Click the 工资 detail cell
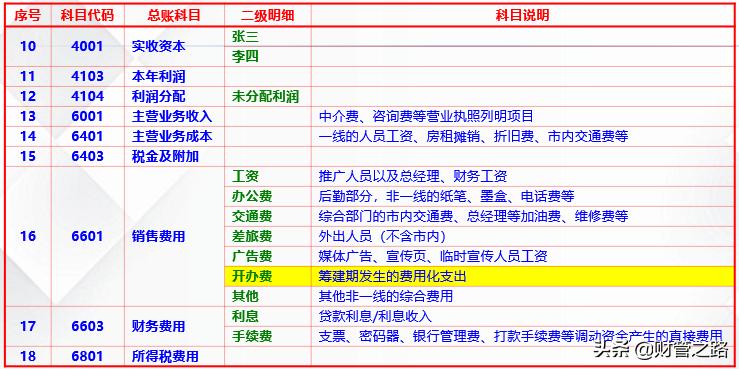This screenshot has width=739, height=369. [x=267, y=176]
